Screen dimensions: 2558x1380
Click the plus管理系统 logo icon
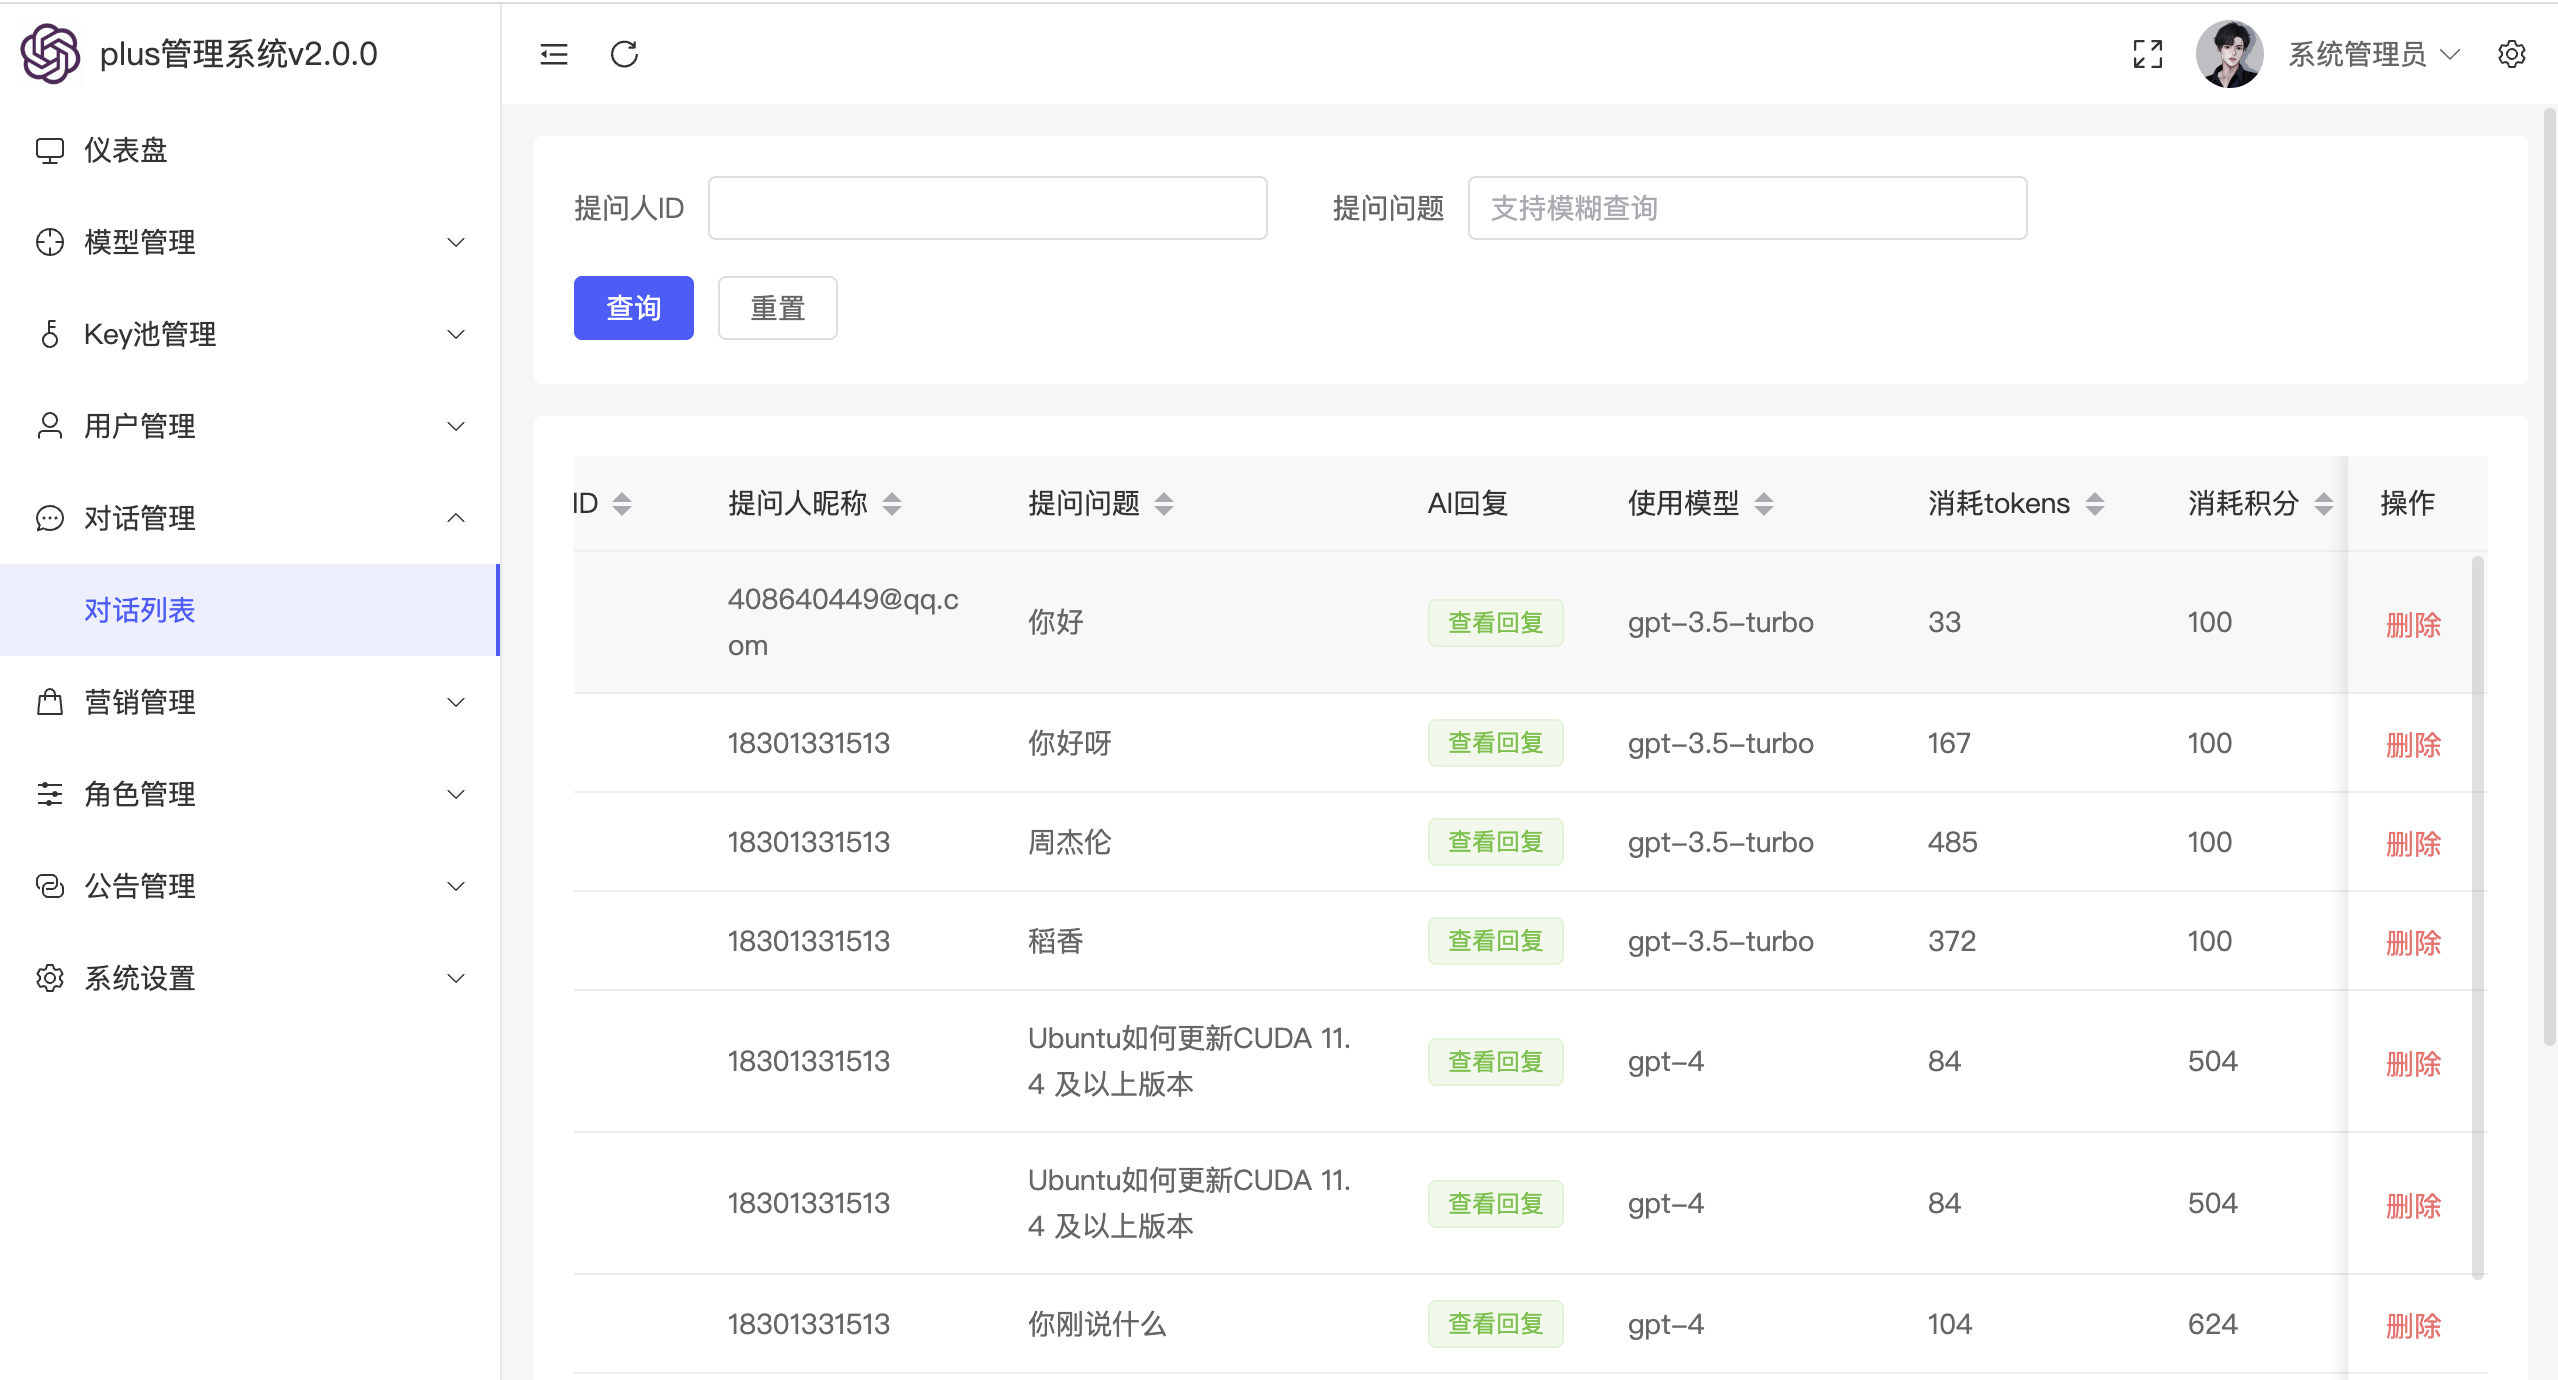pyautogui.click(x=50, y=54)
